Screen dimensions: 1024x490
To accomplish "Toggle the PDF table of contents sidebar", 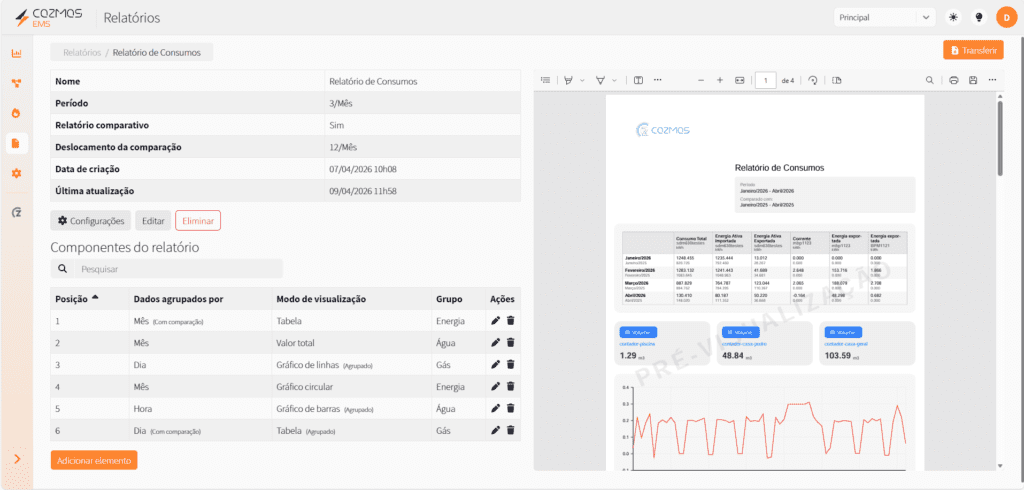I will [x=546, y=80].
